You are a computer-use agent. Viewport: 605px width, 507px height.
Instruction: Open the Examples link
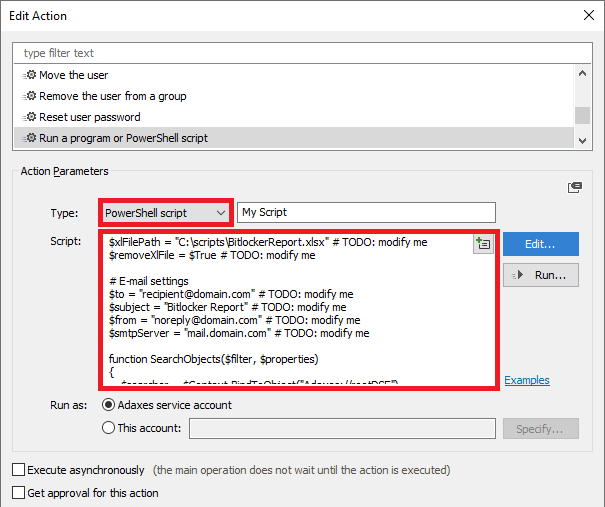pyautogui.click(x=526, y=380)
